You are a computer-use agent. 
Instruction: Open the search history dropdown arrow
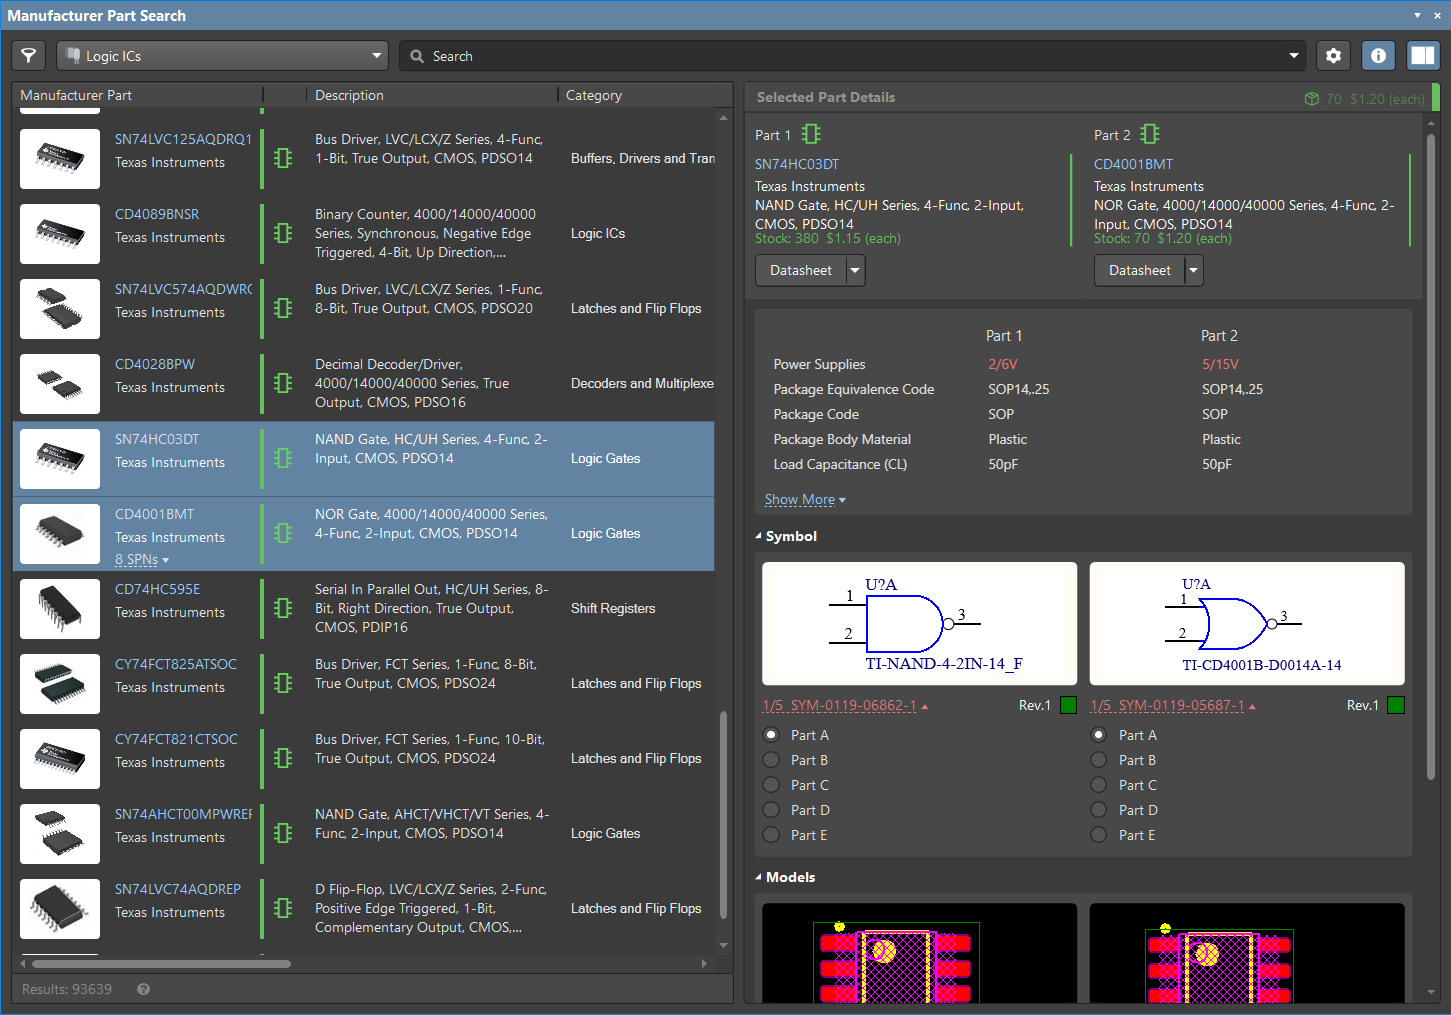click(1294, 56)
